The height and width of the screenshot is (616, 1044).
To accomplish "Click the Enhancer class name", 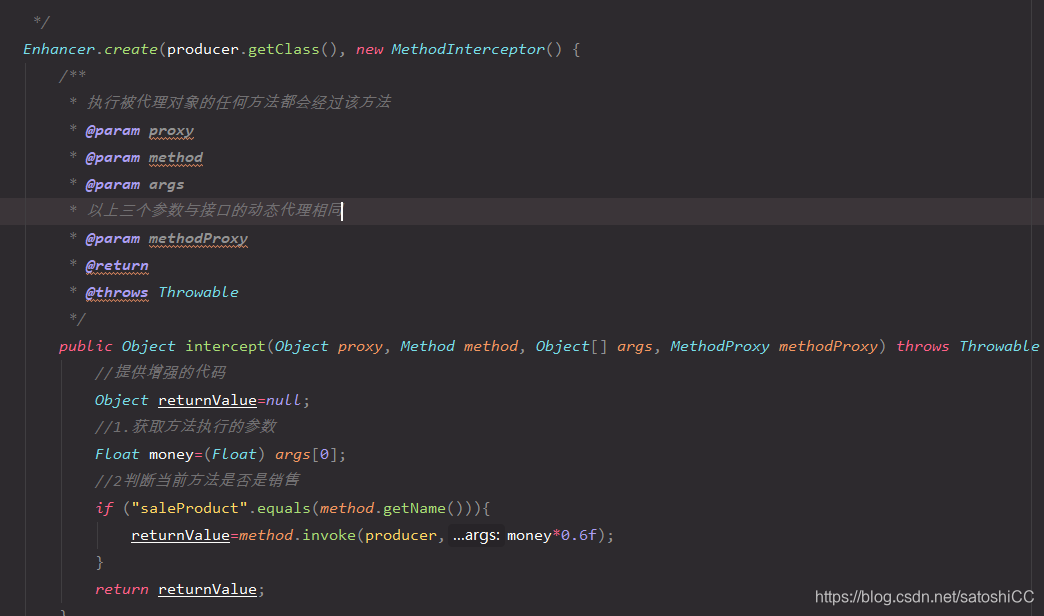I will pos(59,49).
